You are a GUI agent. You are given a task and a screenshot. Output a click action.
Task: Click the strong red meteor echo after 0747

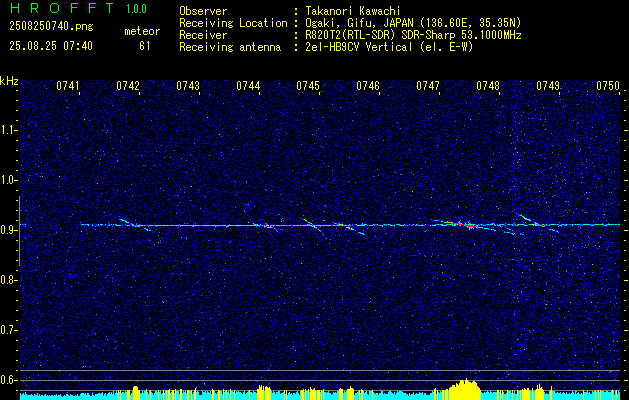coord(461,224)
